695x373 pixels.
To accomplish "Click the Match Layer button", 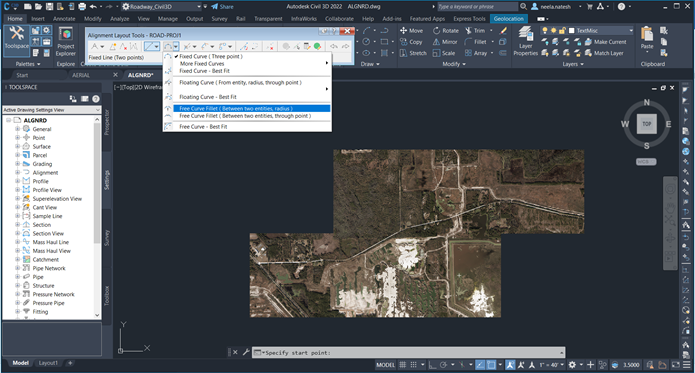I will (604, 53).
